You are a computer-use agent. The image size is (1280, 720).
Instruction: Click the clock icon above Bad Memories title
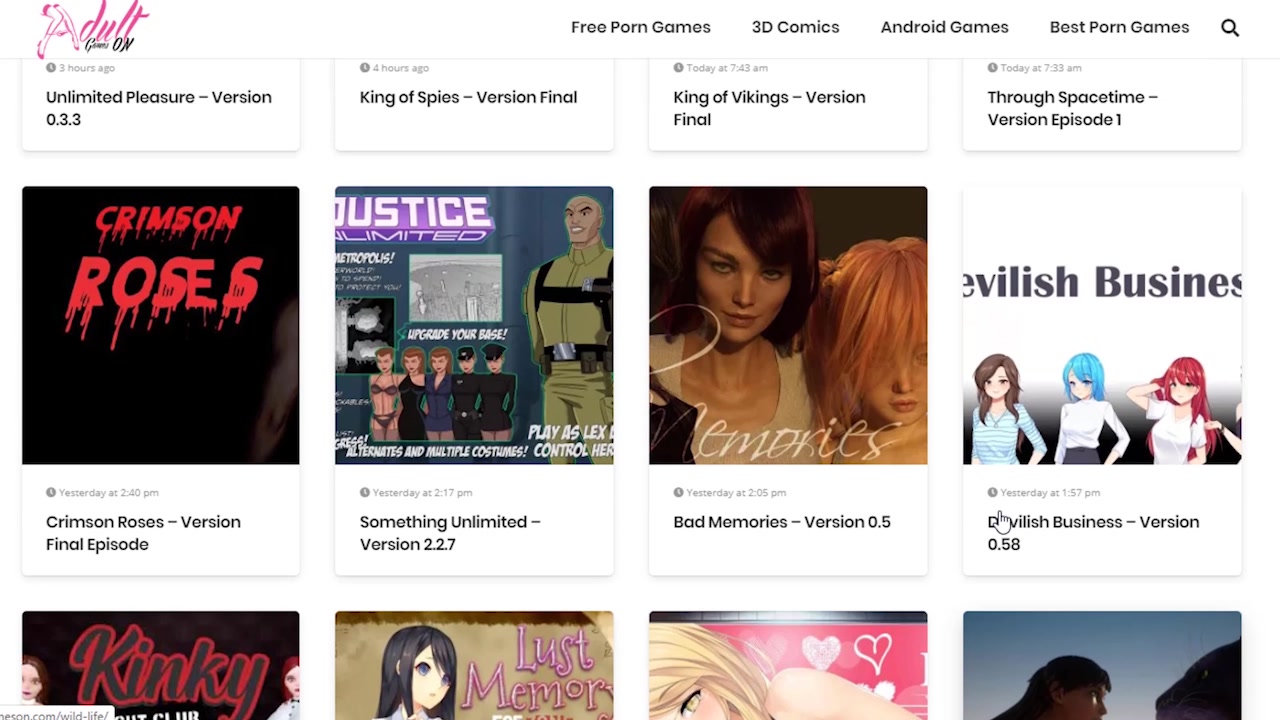pyautogui.click(x=679, y=493)
